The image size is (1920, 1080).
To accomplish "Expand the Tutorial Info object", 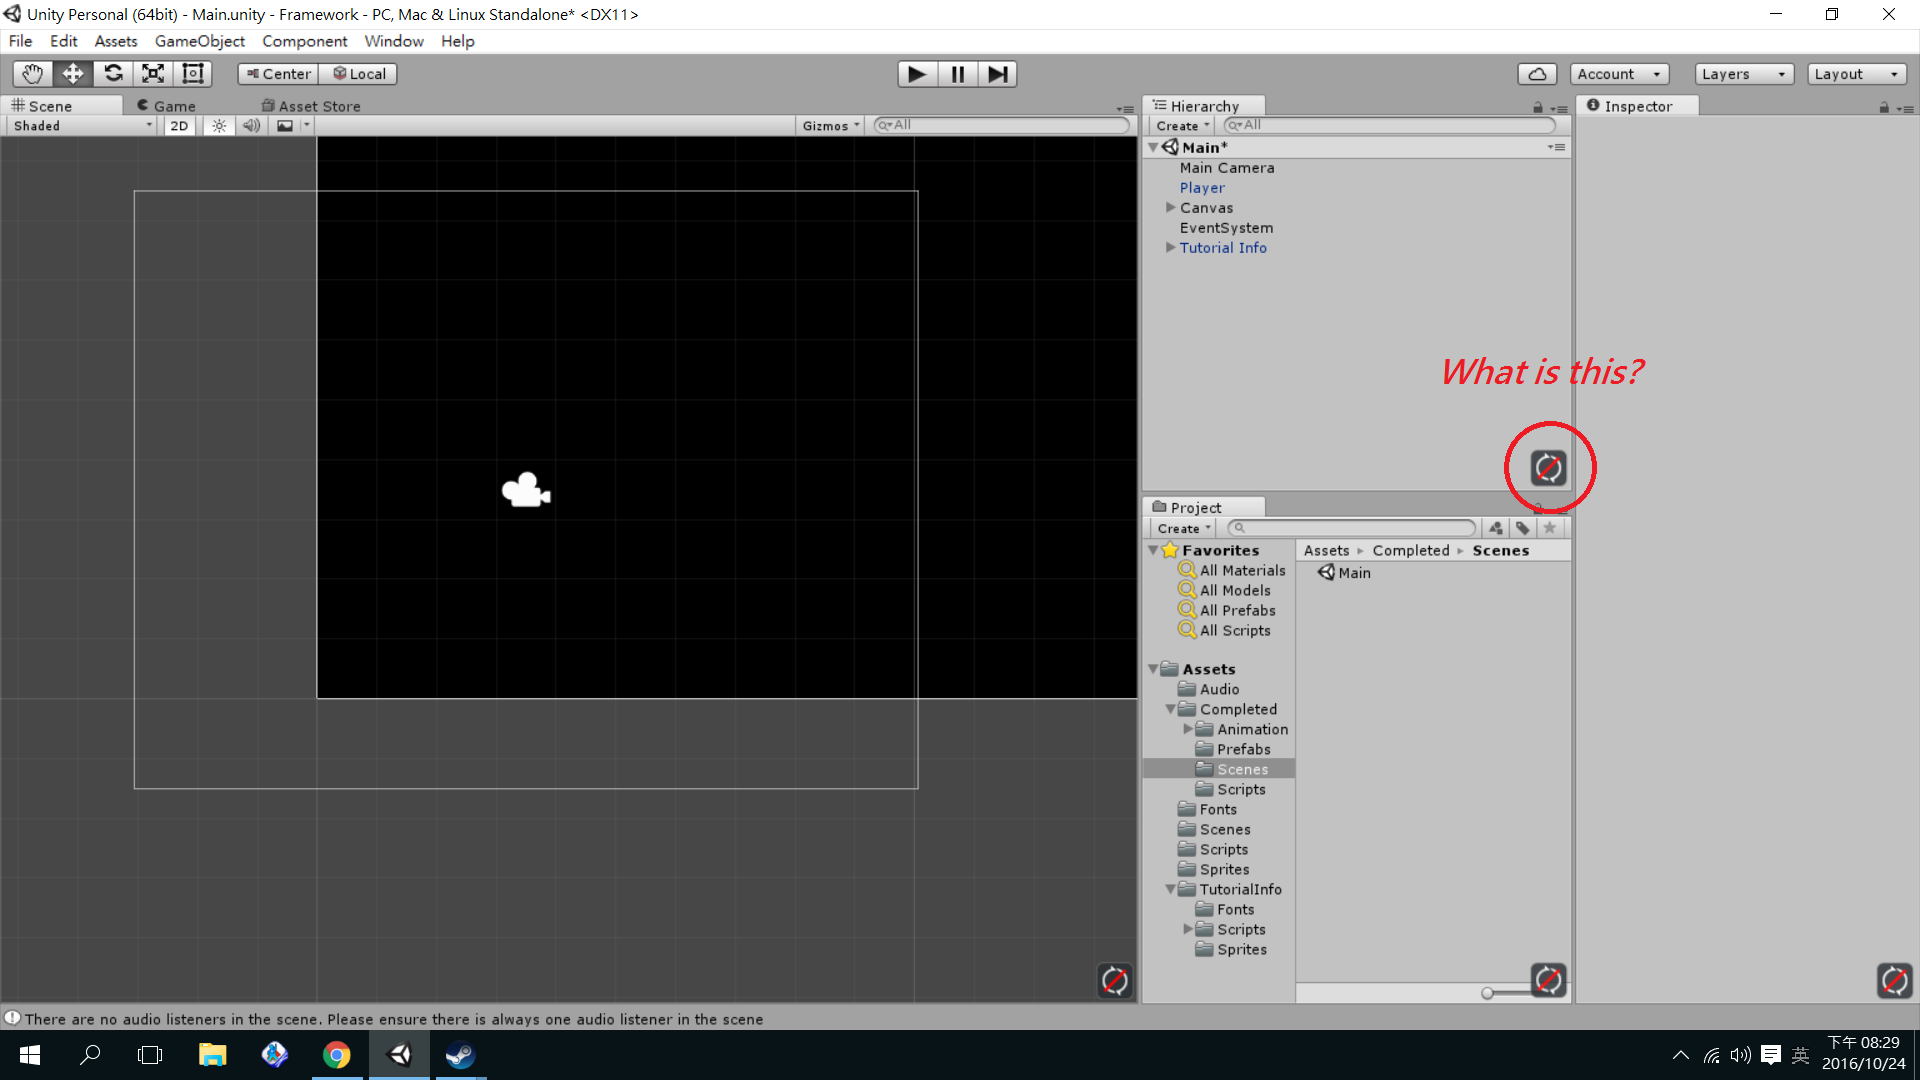I will coord(1170,248).
